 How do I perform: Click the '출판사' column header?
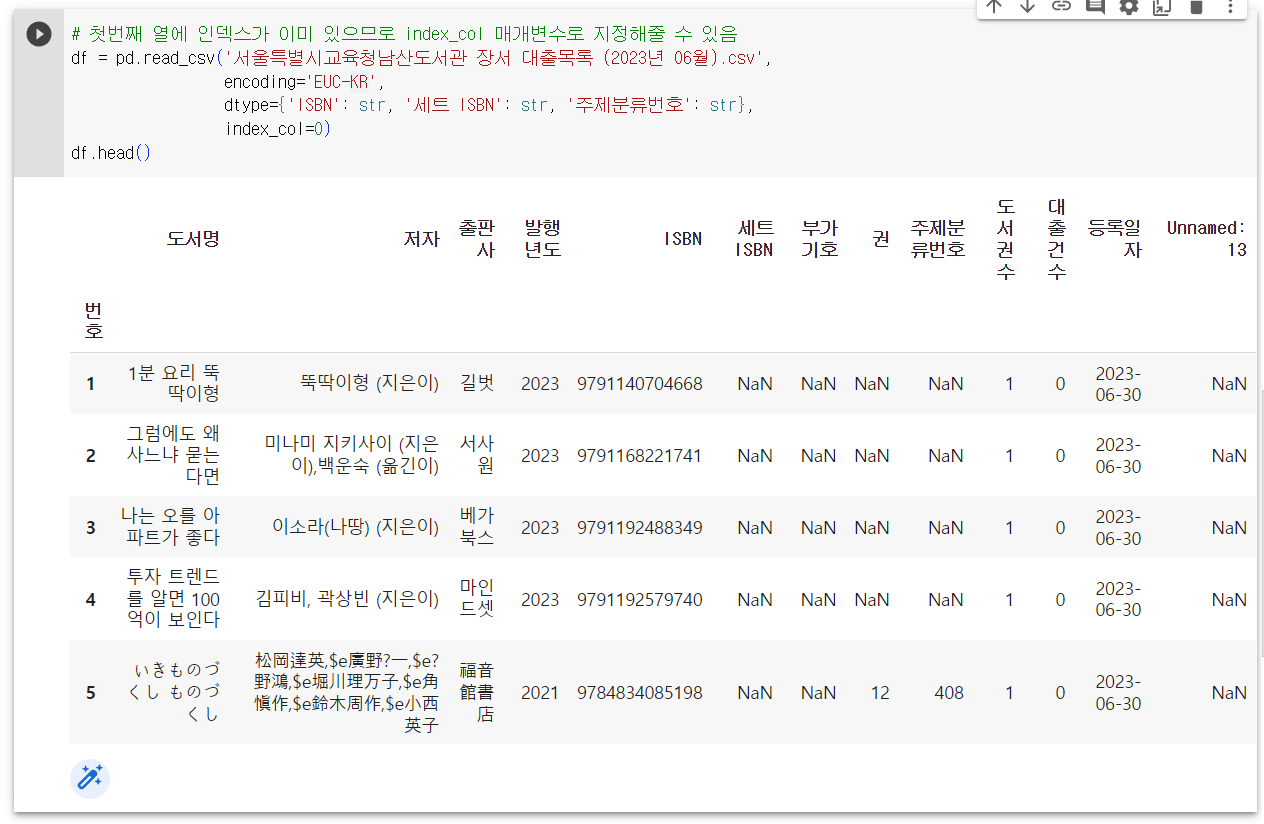pyautogui.click(x=476, y=238)
